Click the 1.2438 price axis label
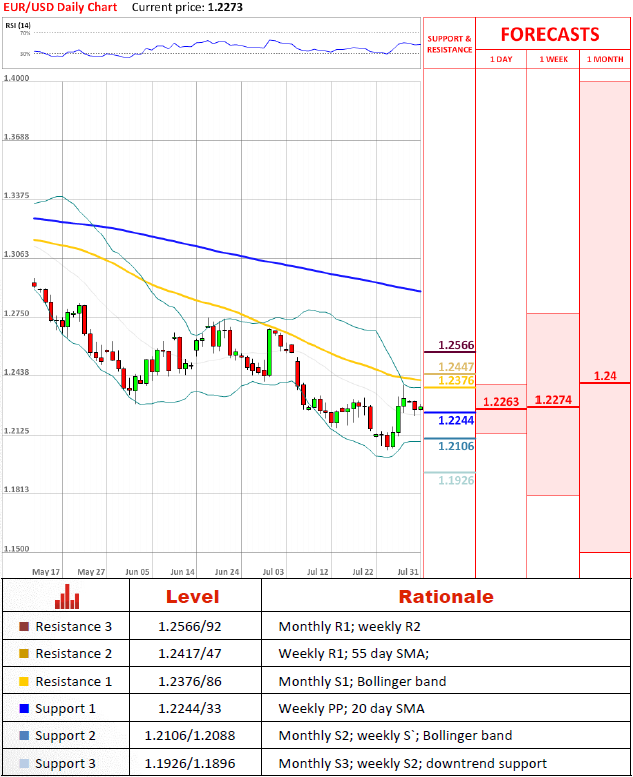This screenshot has width=633, height=777. tap(16, 372)
